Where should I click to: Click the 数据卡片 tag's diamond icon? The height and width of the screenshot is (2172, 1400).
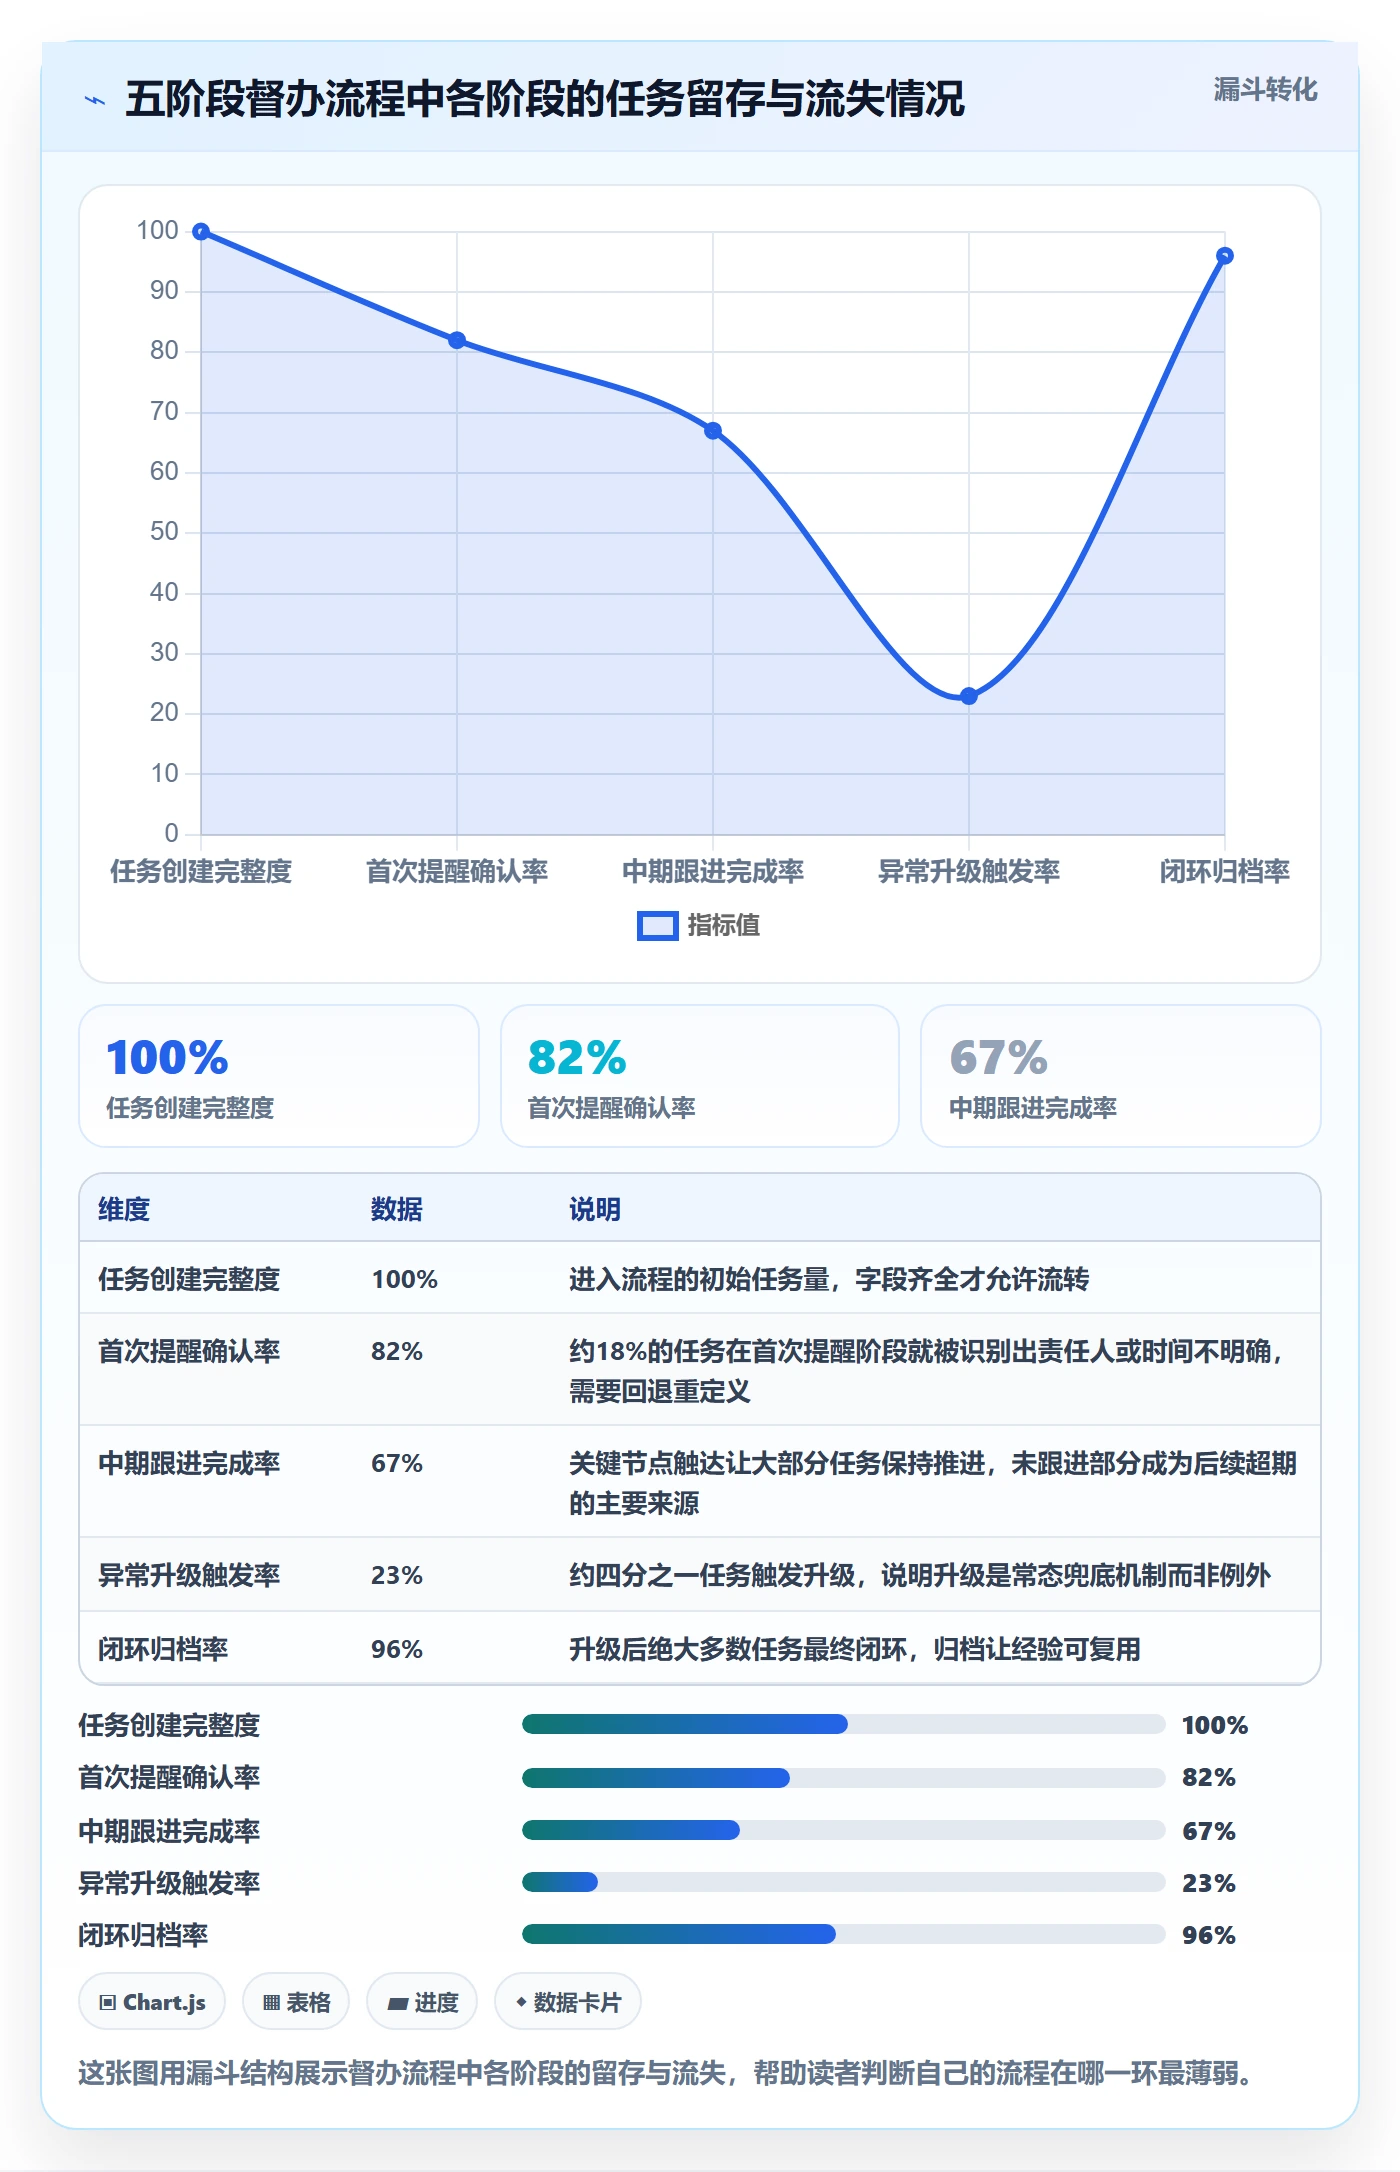point(521,2002)
